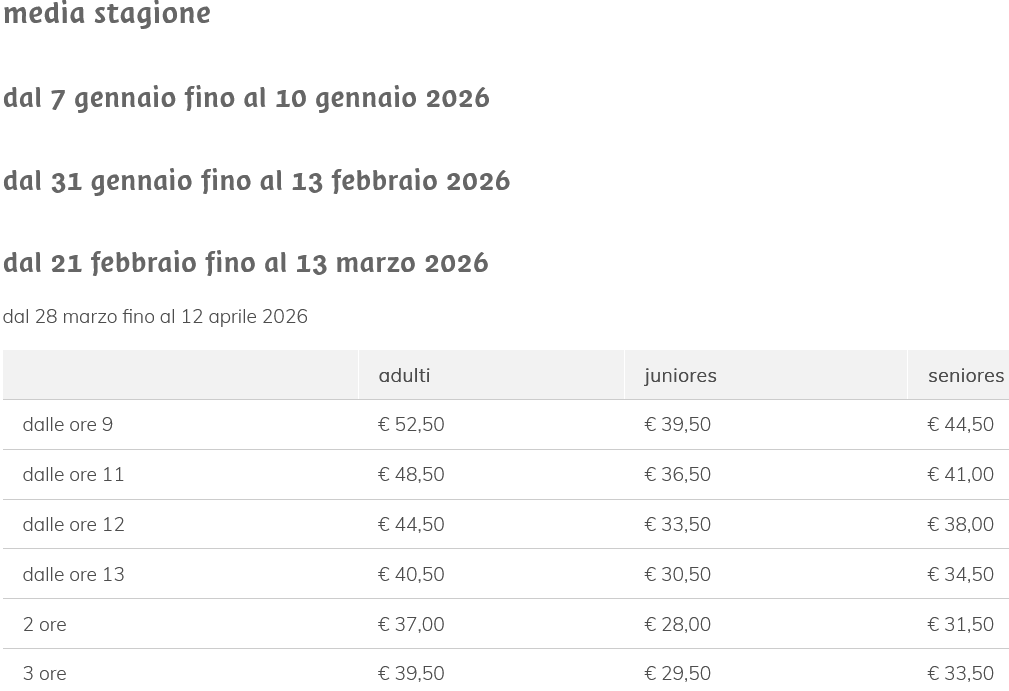Image resolution: width=1009 pixels, height=691 pixels.
Task: Select the "3 ore" row label
Action: (44, 673)
